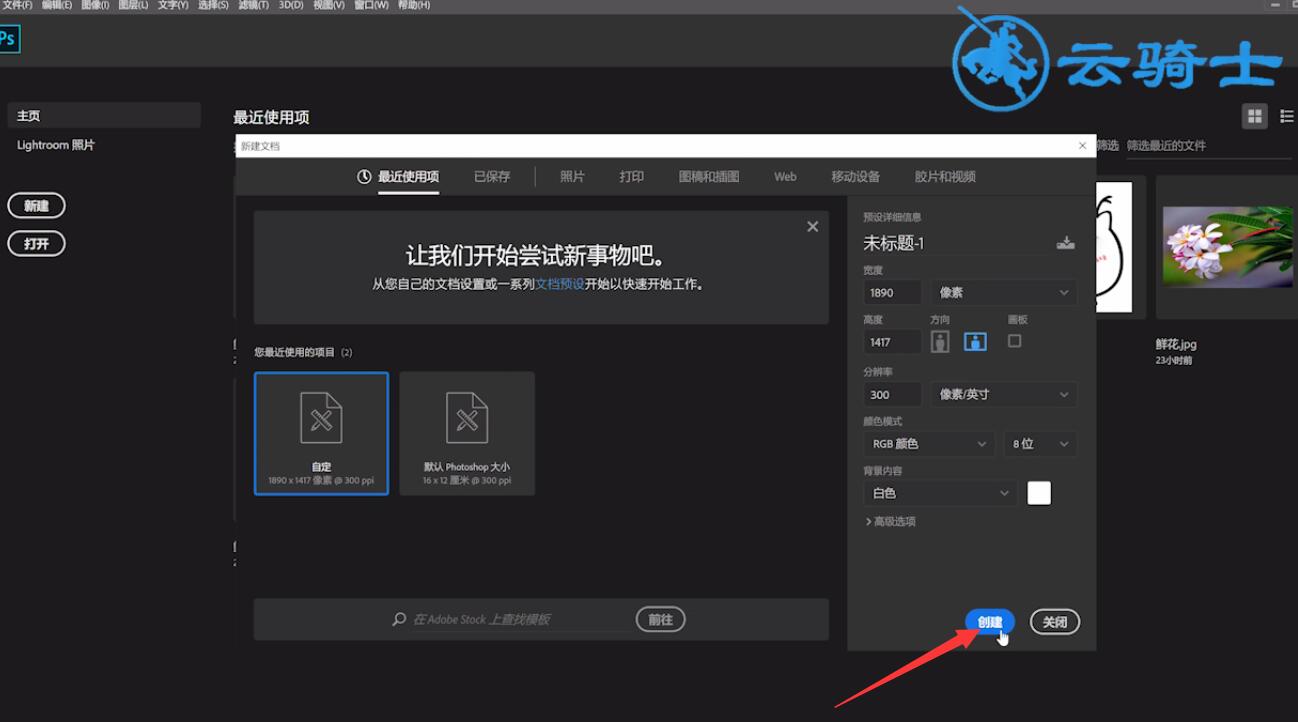Click the 创建 button
Image resolution: width=1298 pixels, height=722 pixels.
tap(989, 622)
